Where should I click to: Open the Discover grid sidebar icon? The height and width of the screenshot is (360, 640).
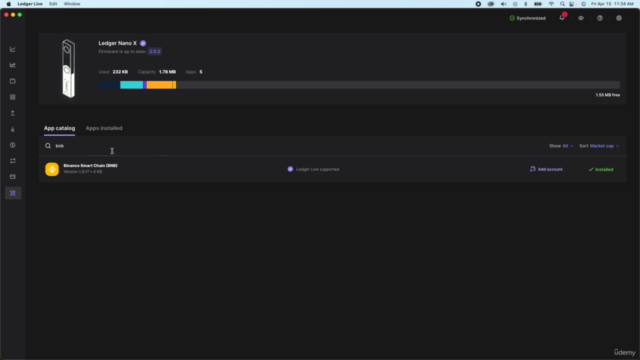coord(13,97)
